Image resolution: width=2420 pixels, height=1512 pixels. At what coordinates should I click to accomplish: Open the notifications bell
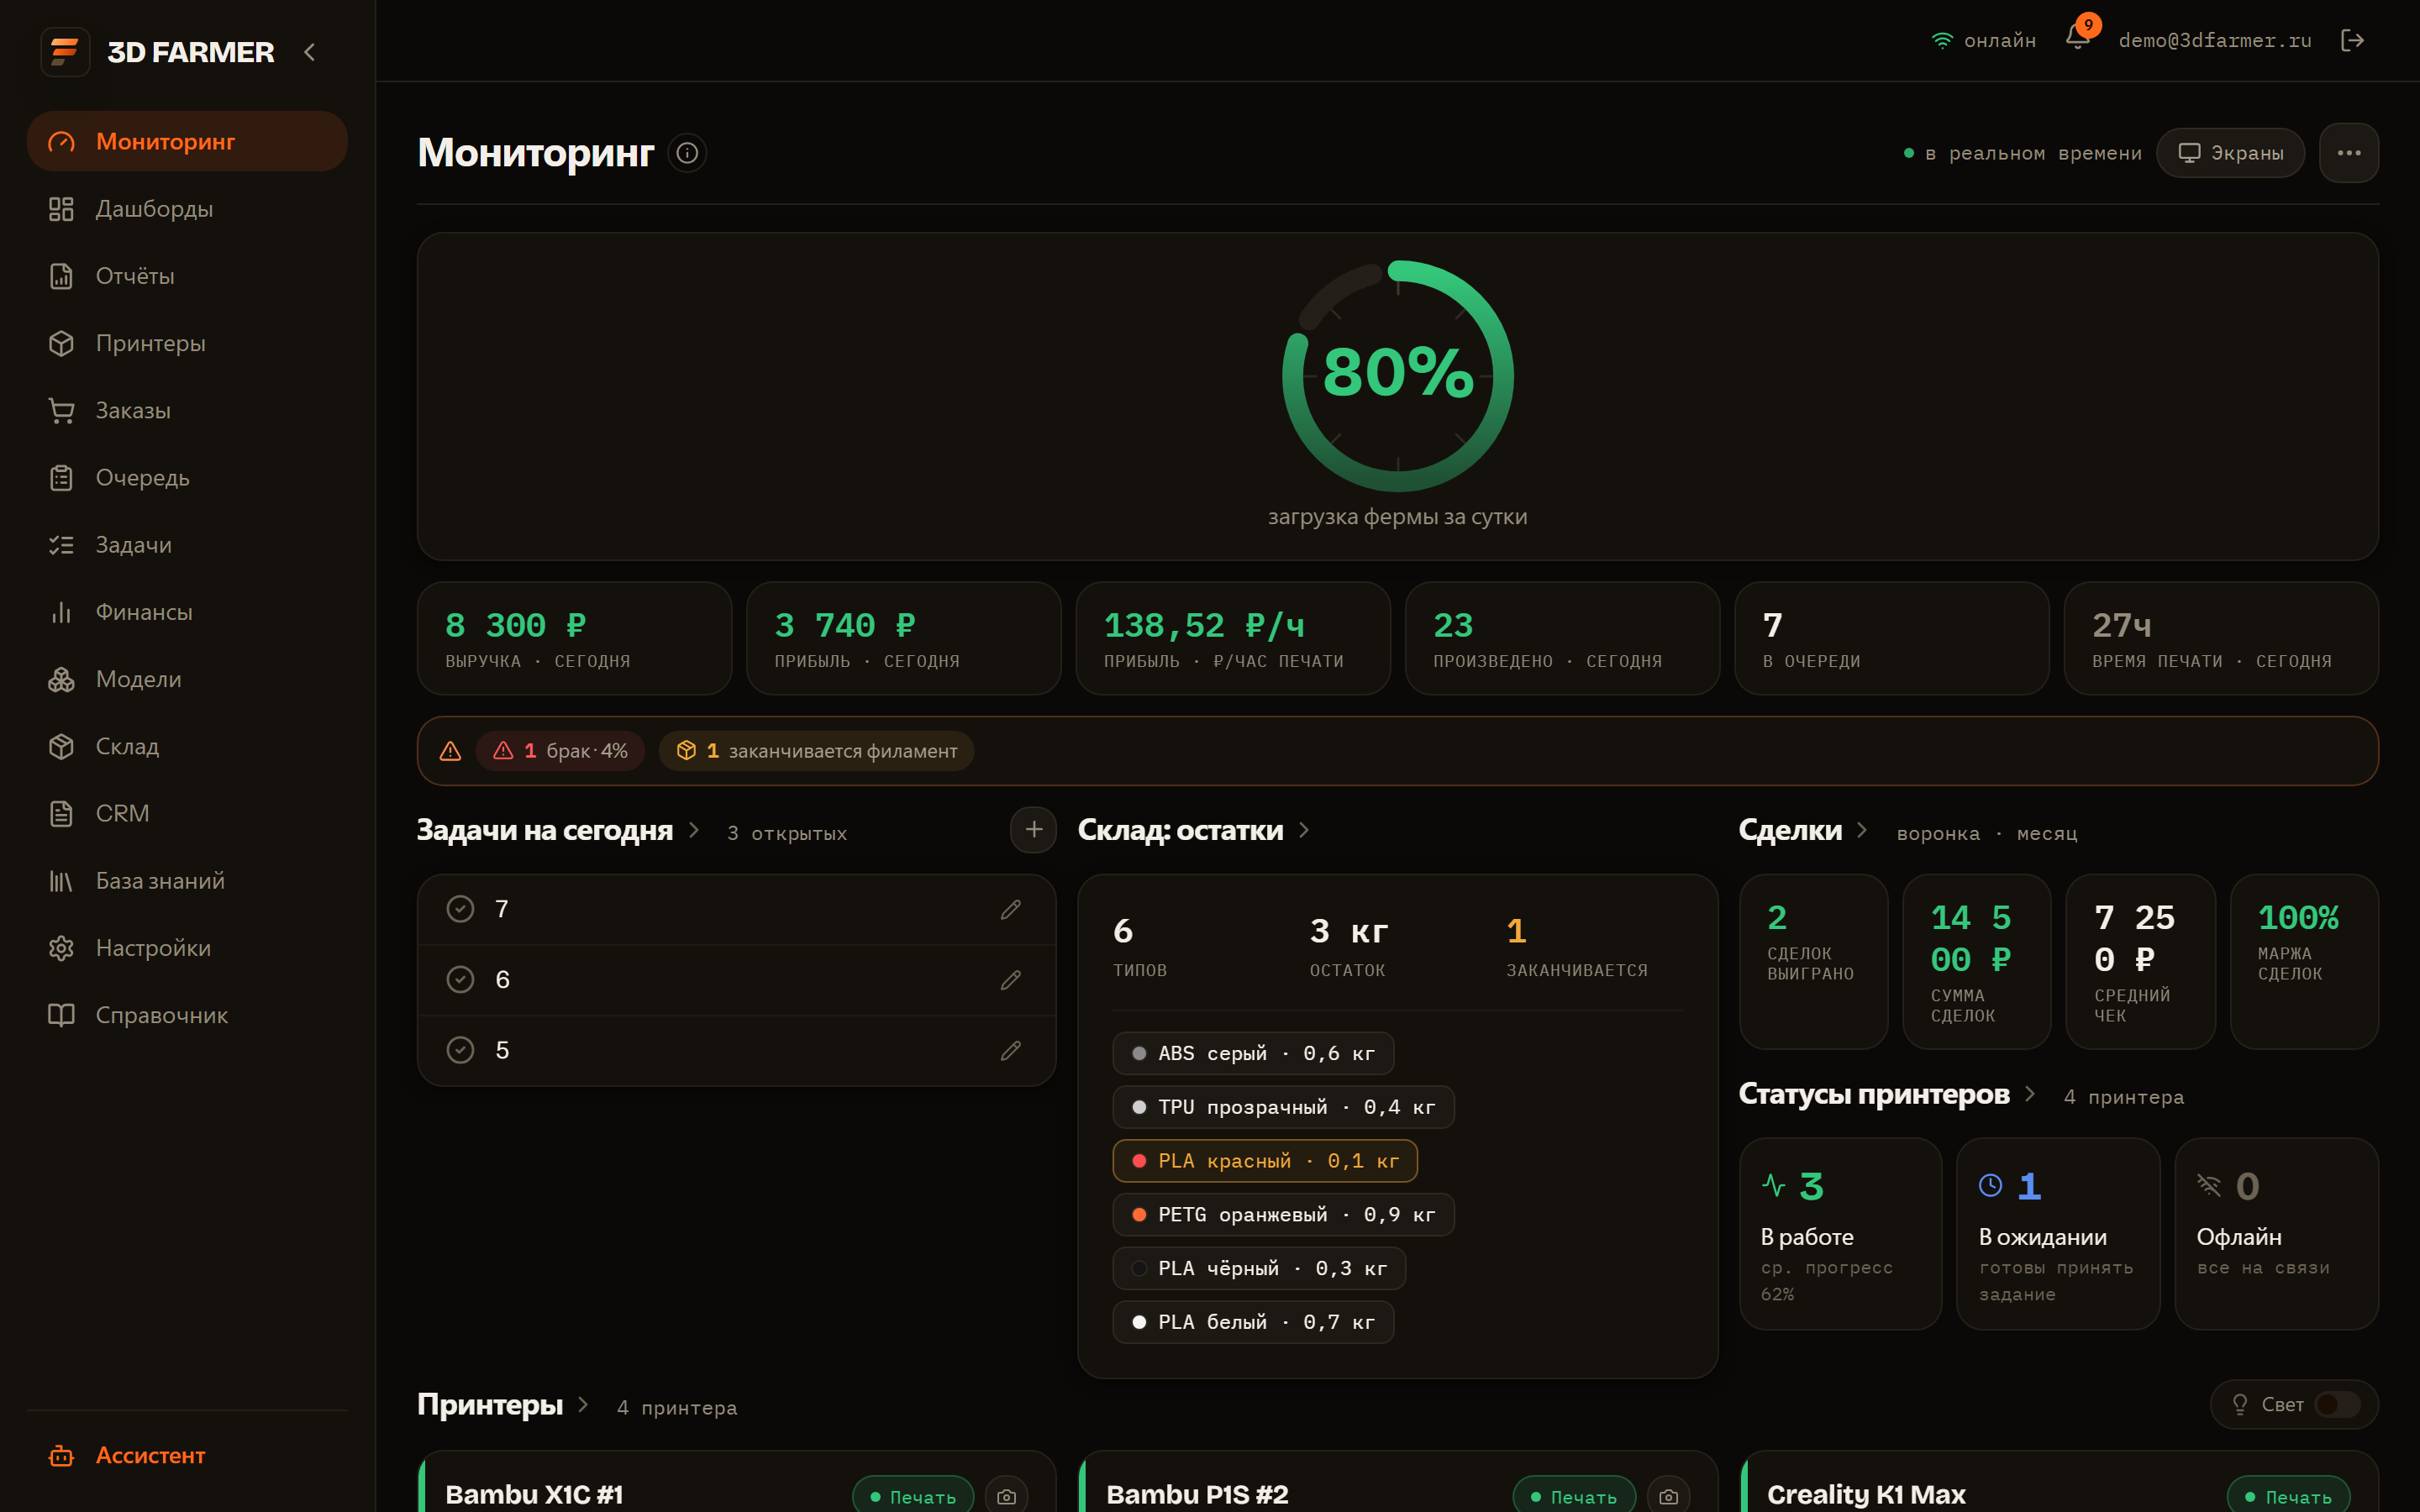click(x=2077, y=39)
